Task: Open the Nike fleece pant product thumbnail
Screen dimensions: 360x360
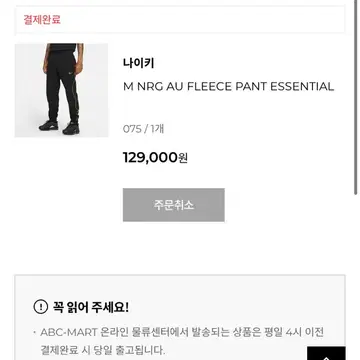Action: click(x=61, y=90)
